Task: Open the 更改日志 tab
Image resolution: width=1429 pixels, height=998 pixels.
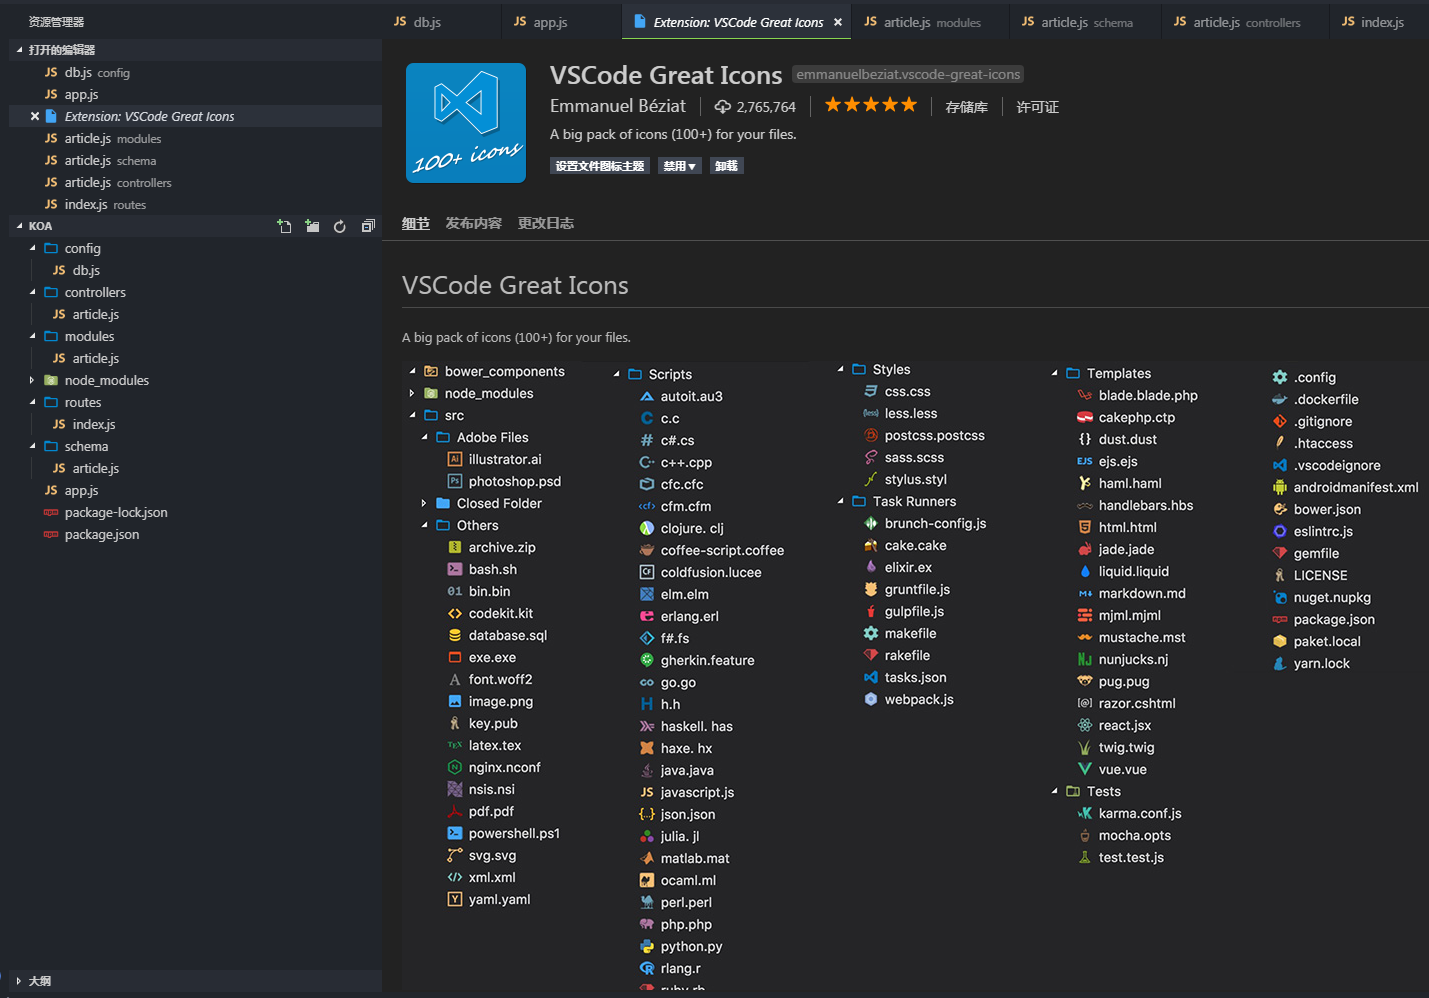Action: [546, 223]
